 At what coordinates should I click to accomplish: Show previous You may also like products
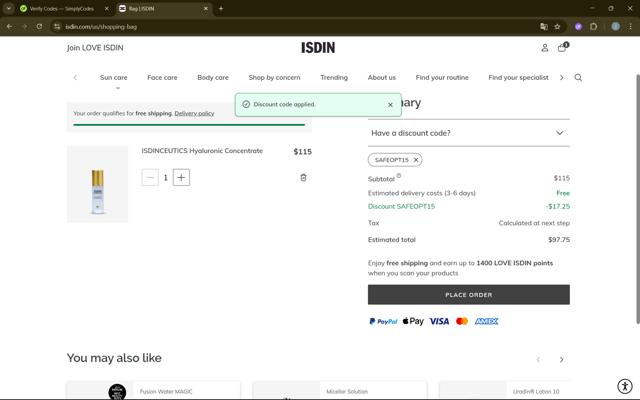(538, 360)
